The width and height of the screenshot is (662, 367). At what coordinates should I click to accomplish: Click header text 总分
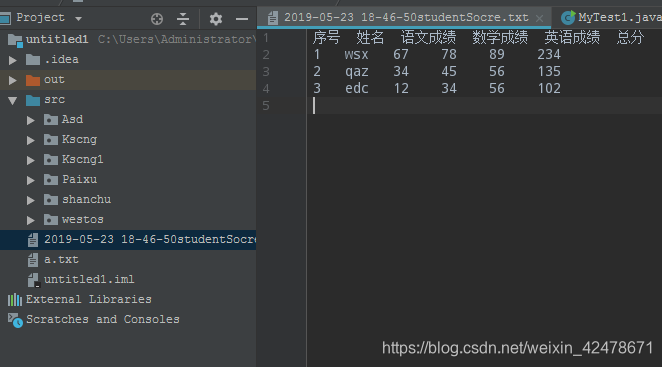click(x=630, y=38)
